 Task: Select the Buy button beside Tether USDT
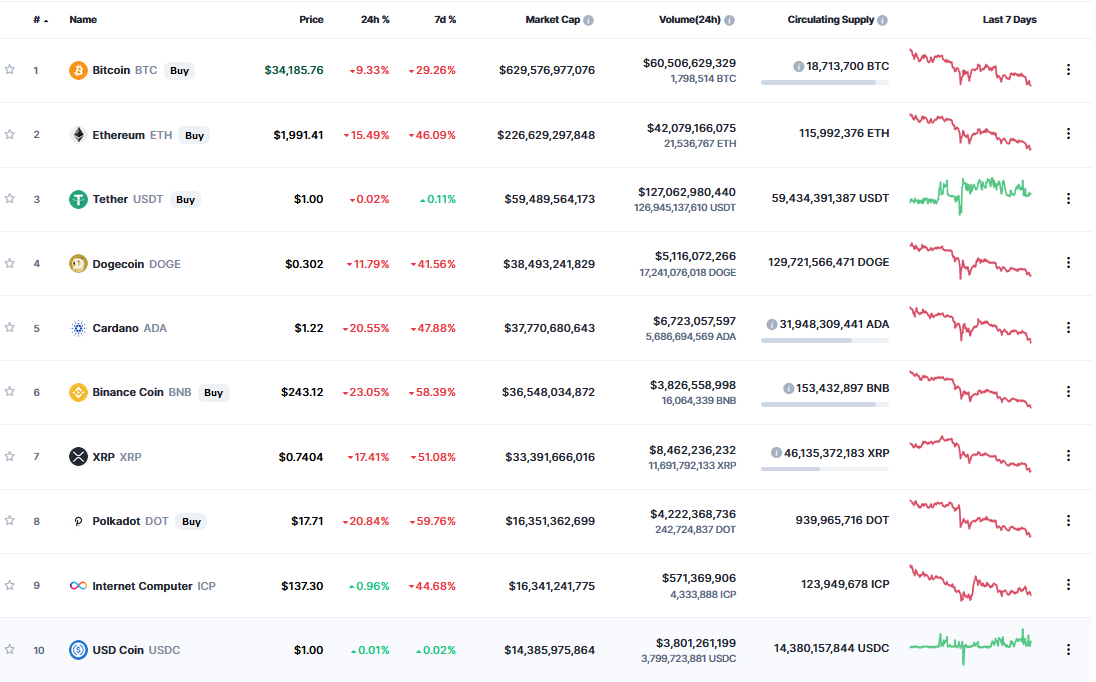(x=185, y=200)
